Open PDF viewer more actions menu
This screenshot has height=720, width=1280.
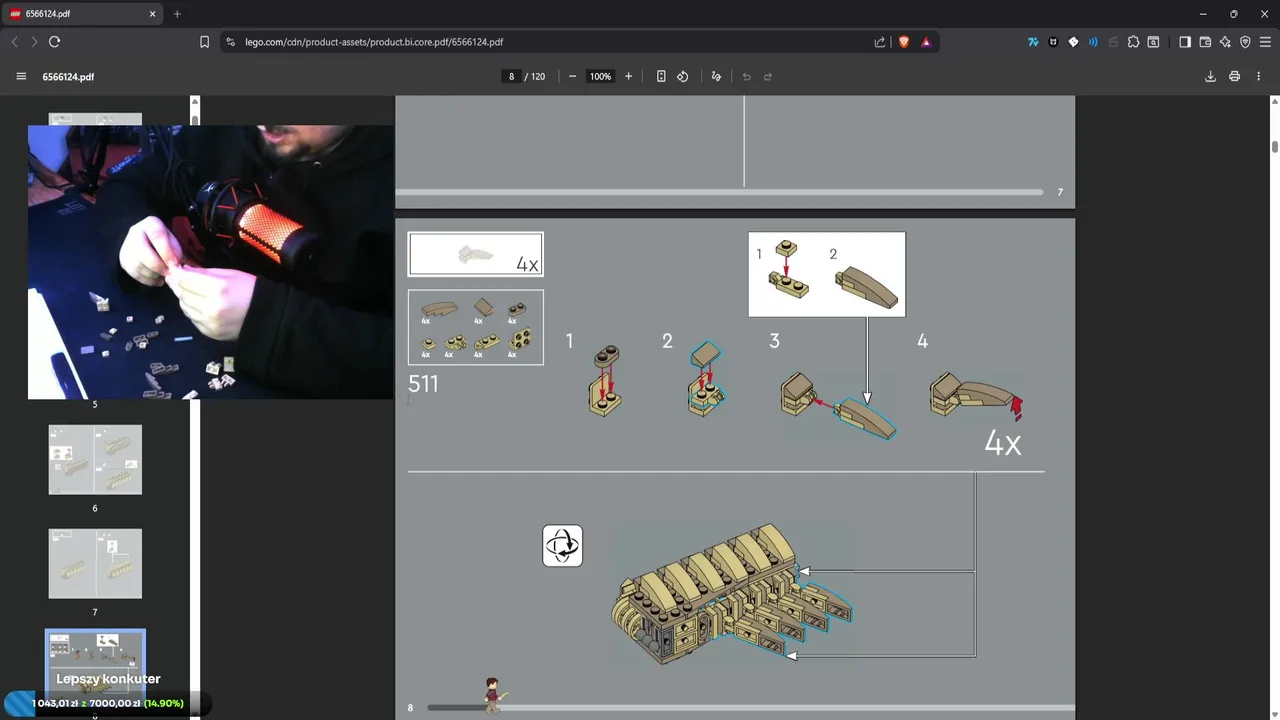point(1259,77)
